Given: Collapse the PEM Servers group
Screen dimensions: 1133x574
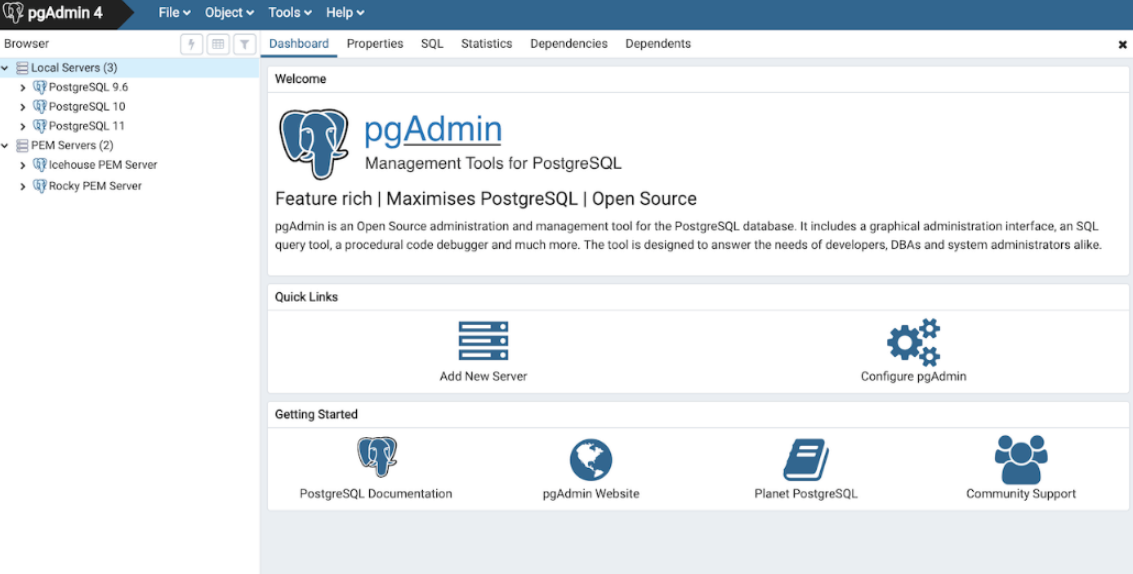Looking at the screenshot, I should tap(5, 145).
